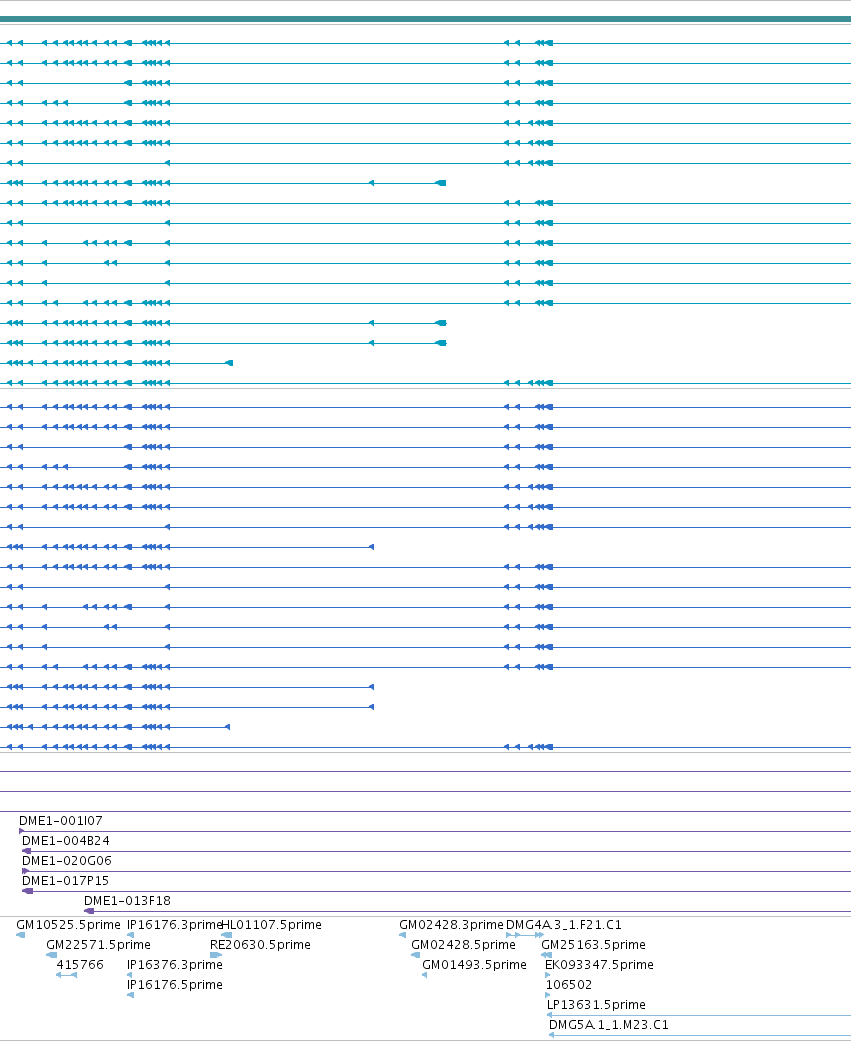Open the HL01107.5prime EST feature
851x1041 pixels.
[271, 924]
